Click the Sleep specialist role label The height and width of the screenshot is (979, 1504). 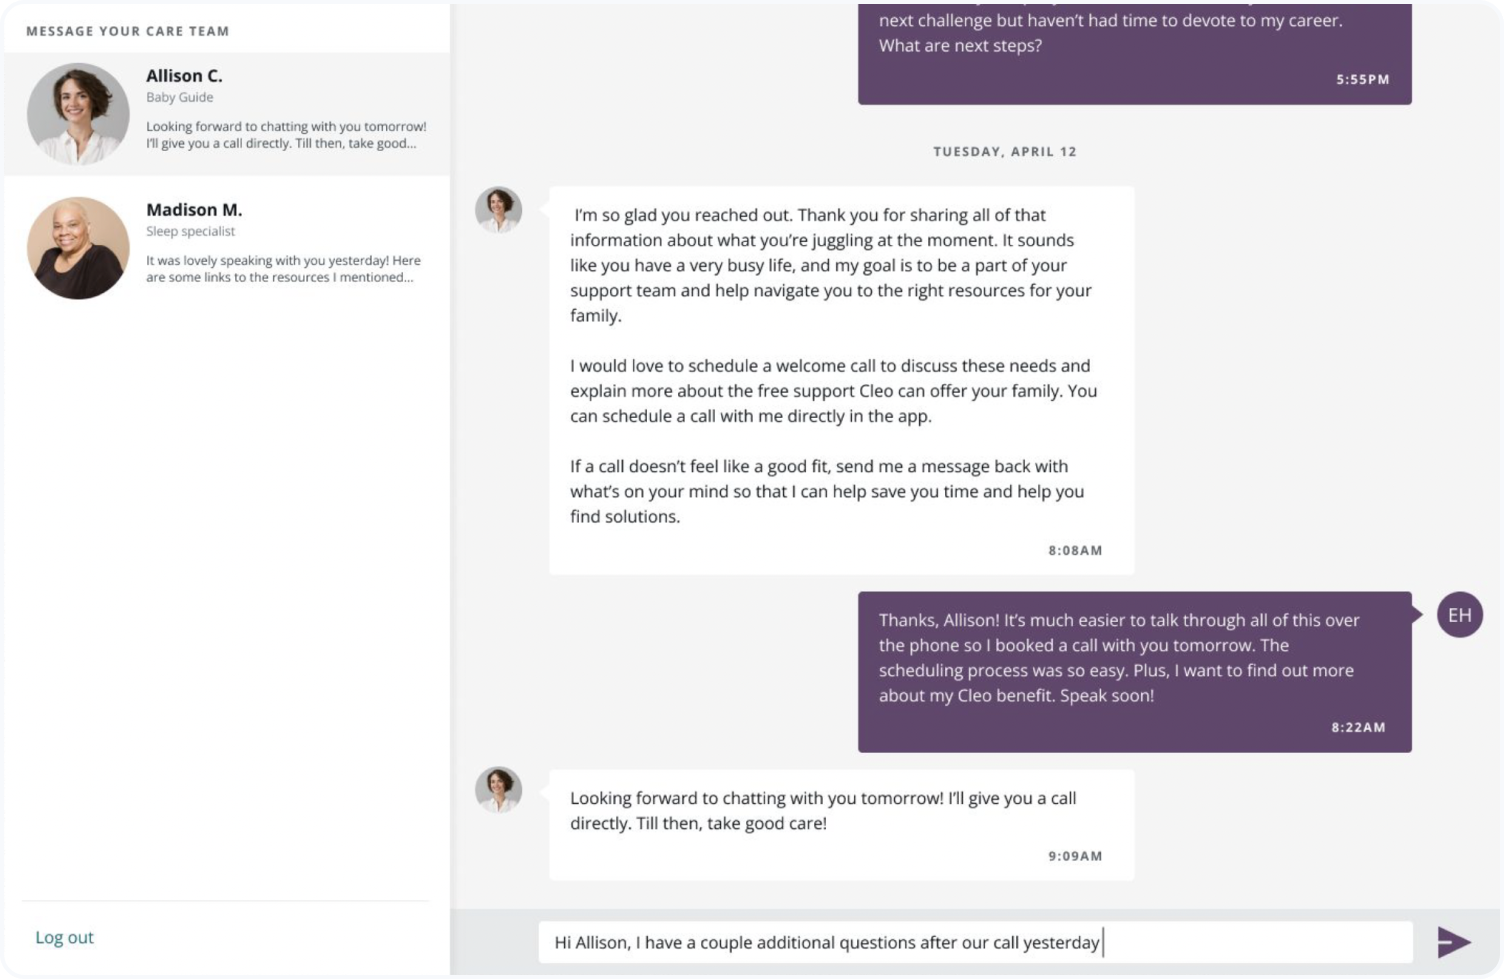[190, 231]
